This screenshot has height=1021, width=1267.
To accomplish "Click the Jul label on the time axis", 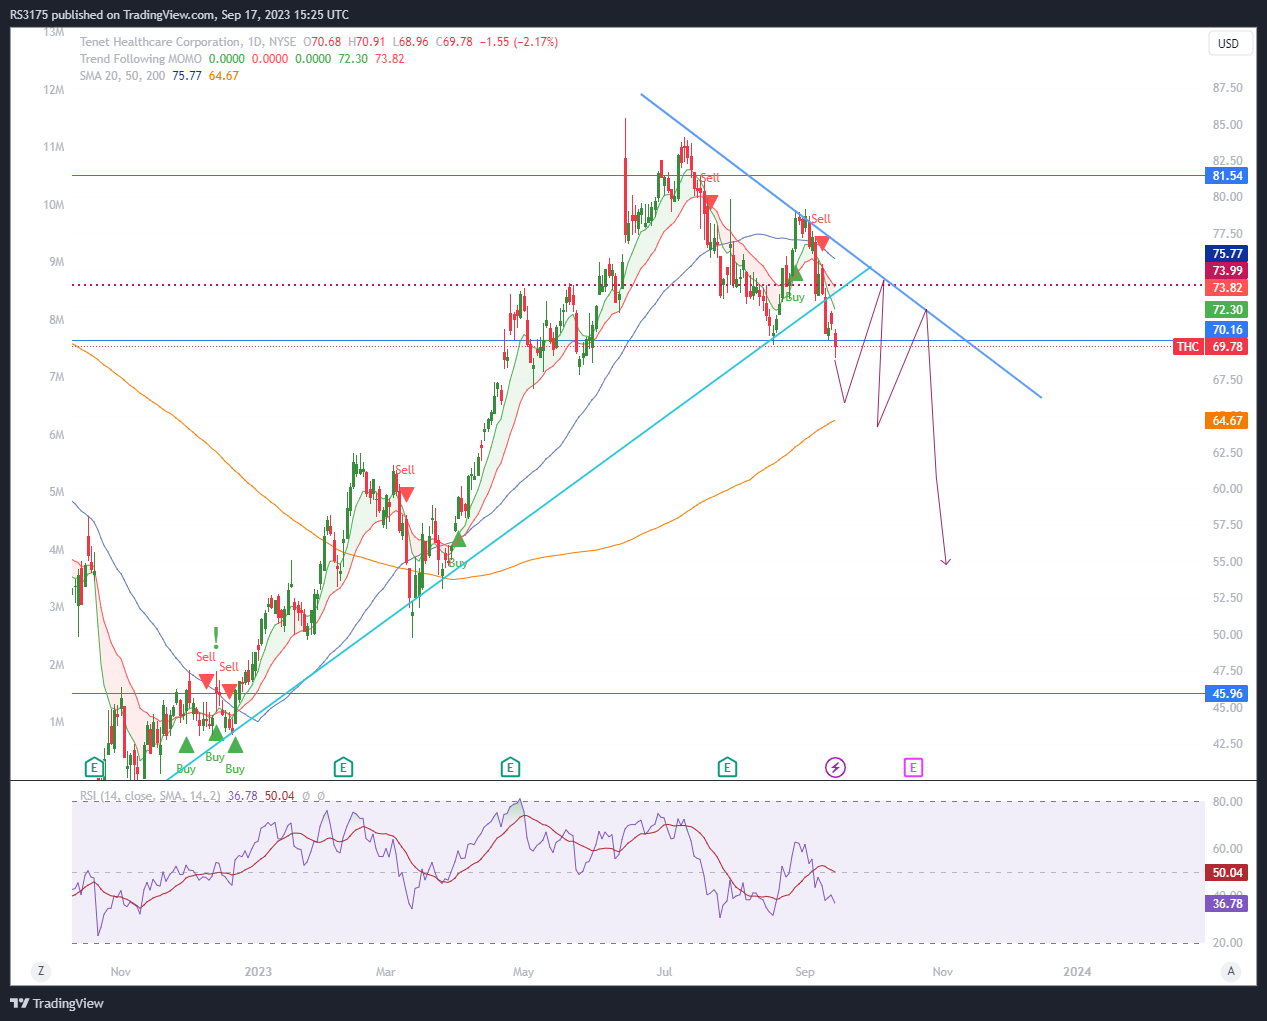I will 663,972.
